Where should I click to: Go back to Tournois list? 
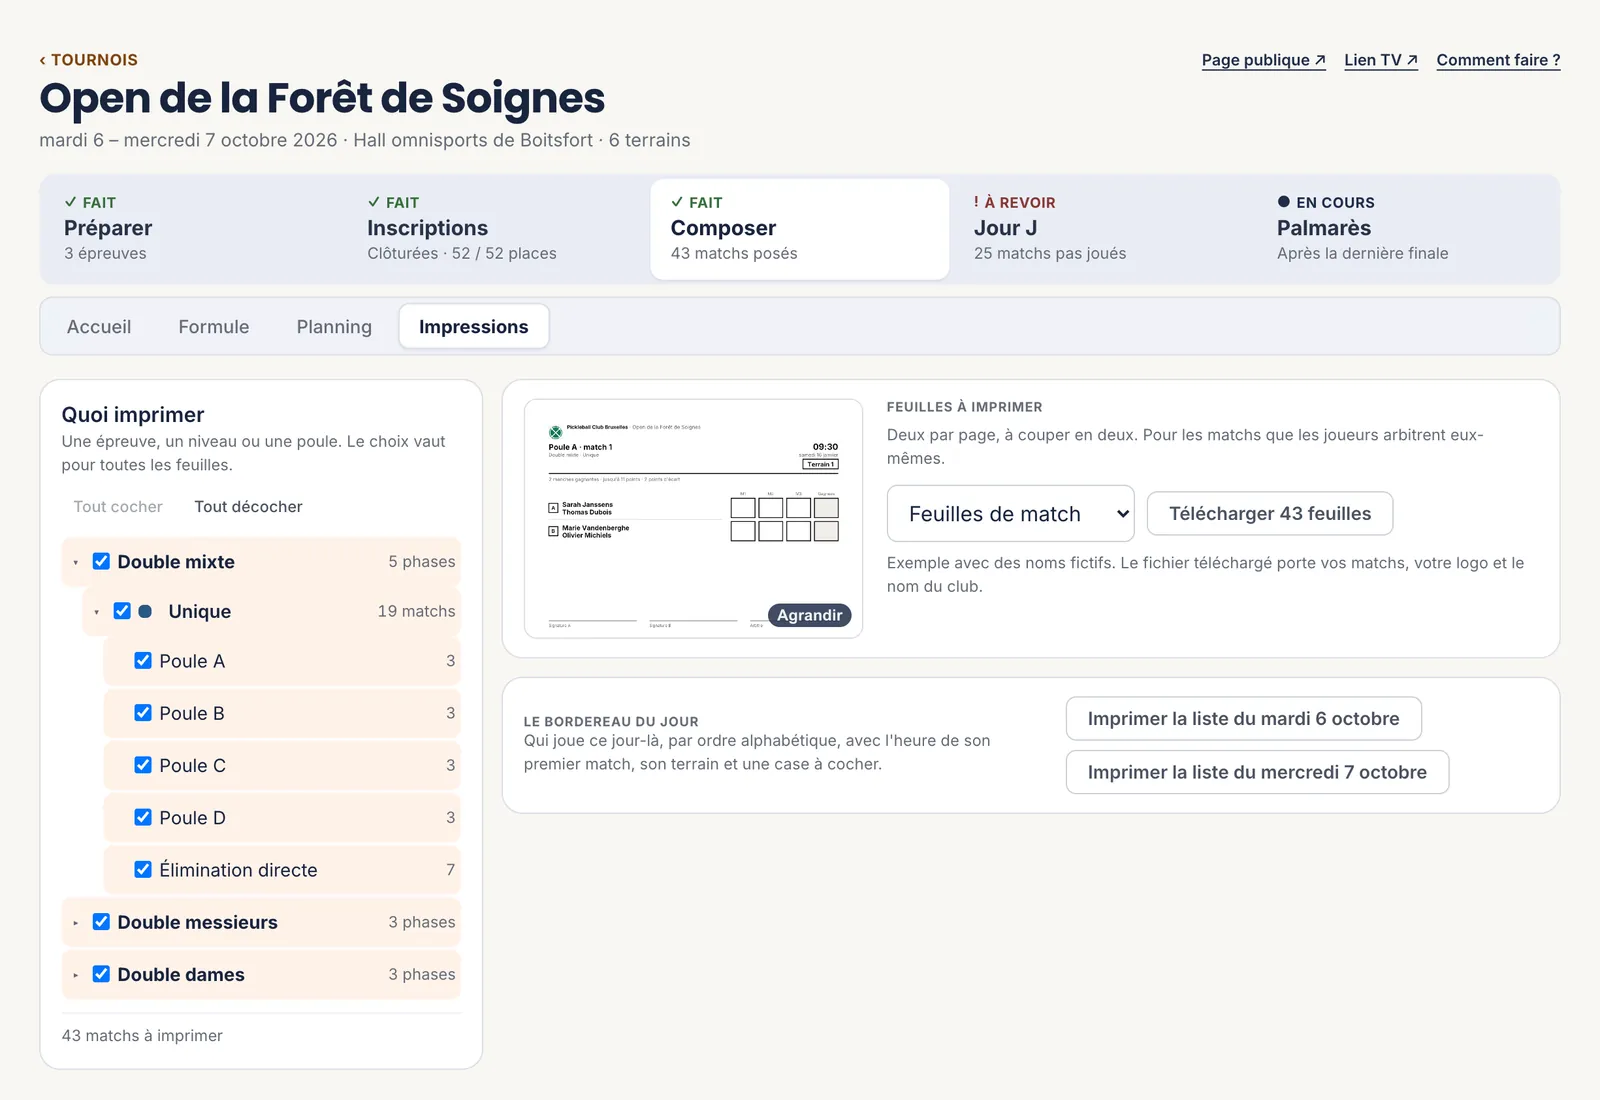click(88, 60)
